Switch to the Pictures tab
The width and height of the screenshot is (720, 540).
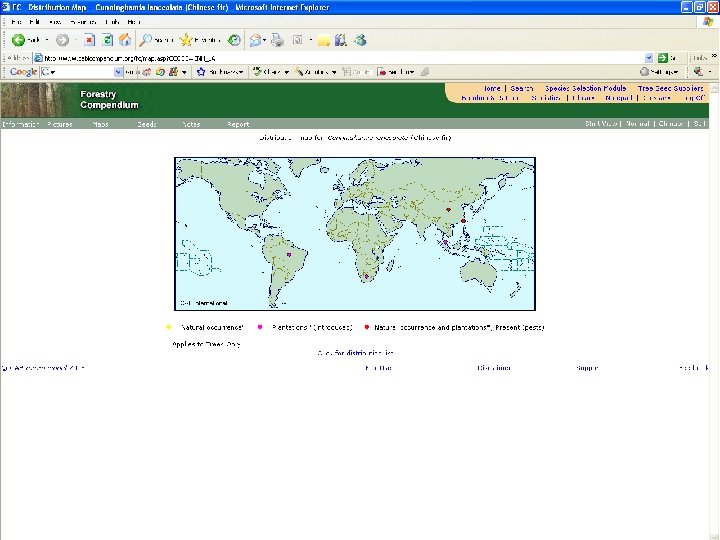click(x=60, y=124)
